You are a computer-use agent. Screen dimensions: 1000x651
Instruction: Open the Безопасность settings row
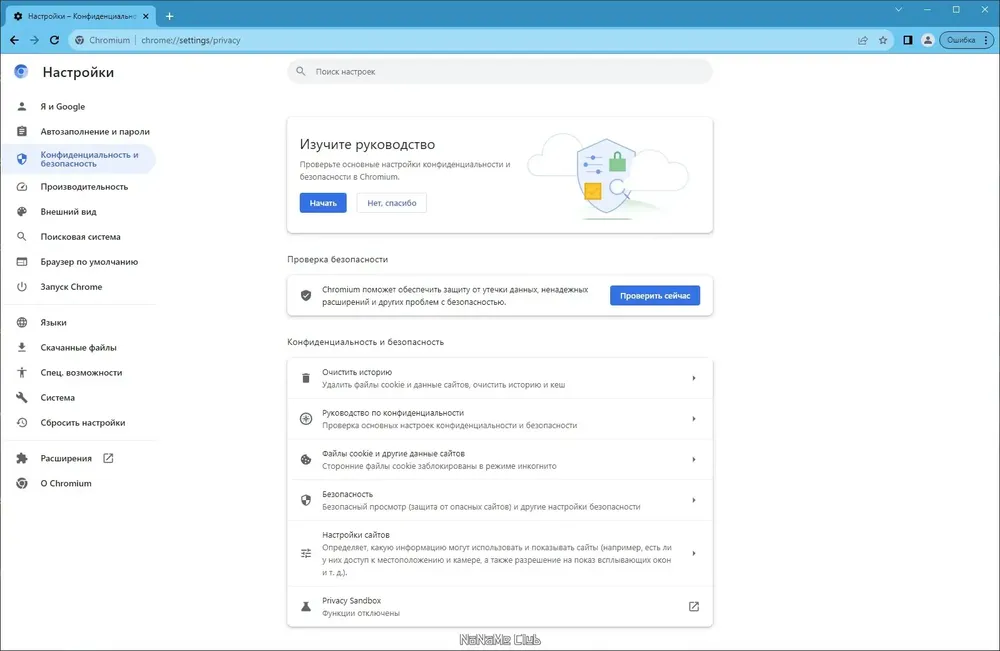(x=500, y=500)
